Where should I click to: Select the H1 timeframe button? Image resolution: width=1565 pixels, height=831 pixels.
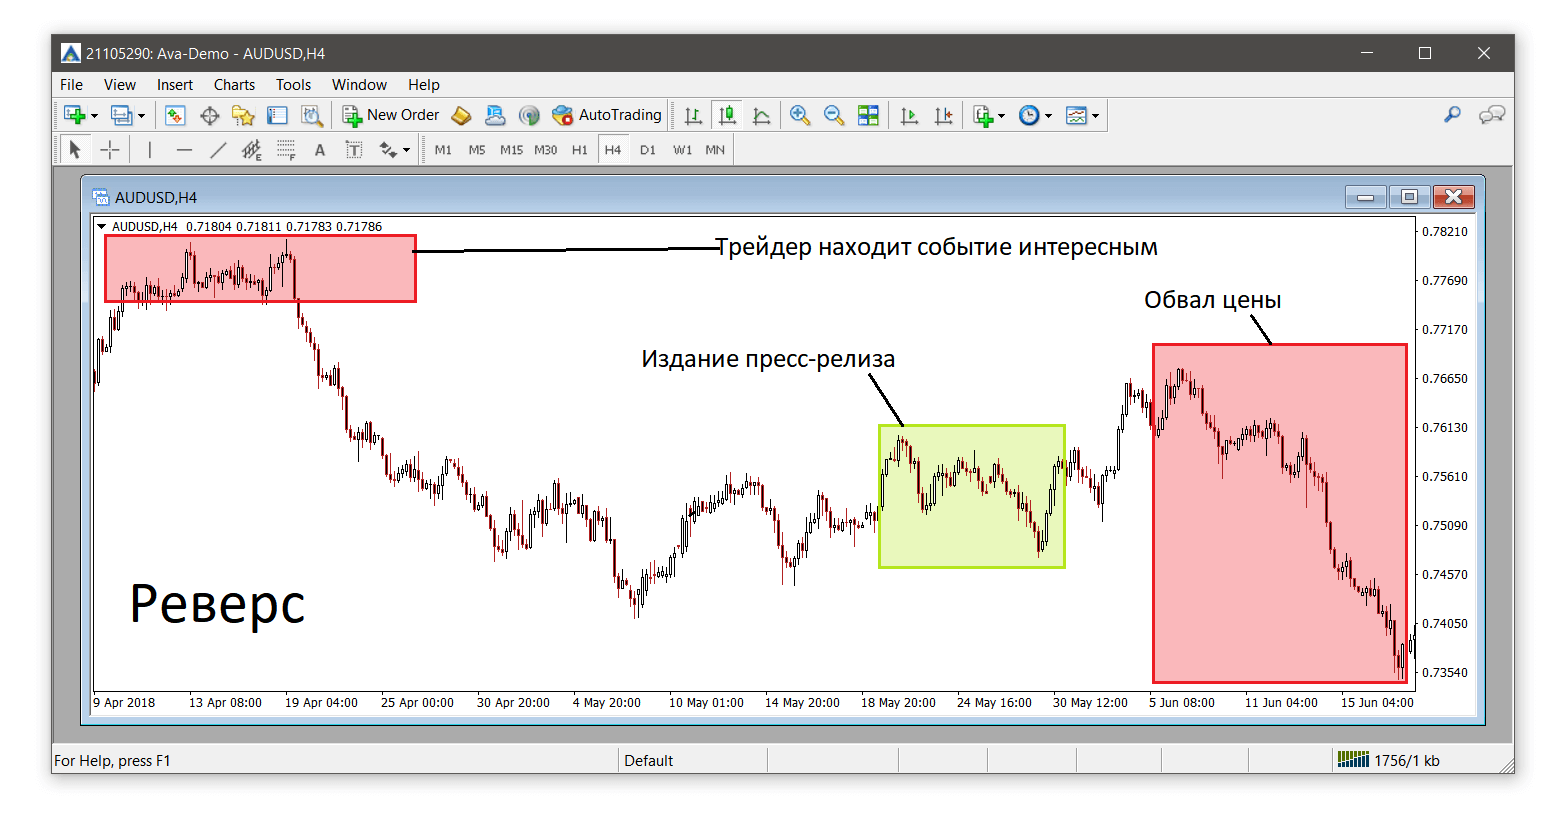point(579,150)
